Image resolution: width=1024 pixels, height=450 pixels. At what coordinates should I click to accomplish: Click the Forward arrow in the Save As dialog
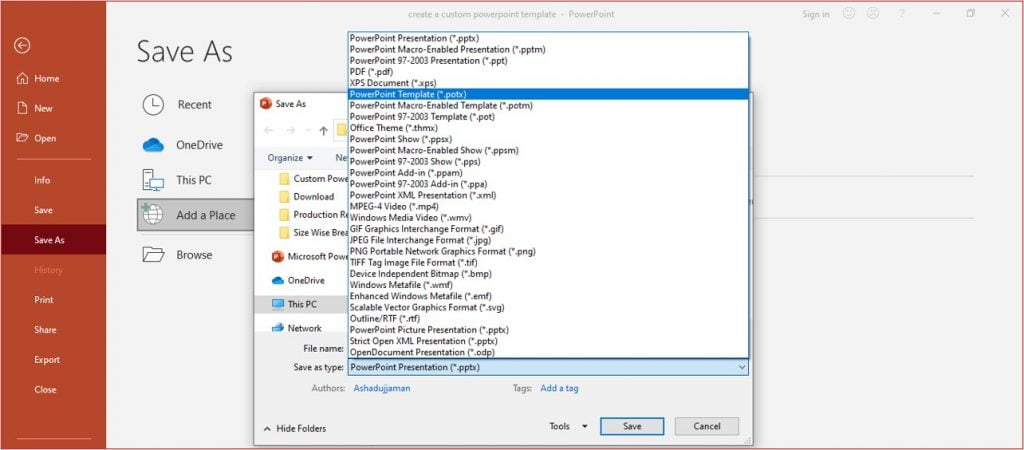pyautogui.click(x=290, y=131)
